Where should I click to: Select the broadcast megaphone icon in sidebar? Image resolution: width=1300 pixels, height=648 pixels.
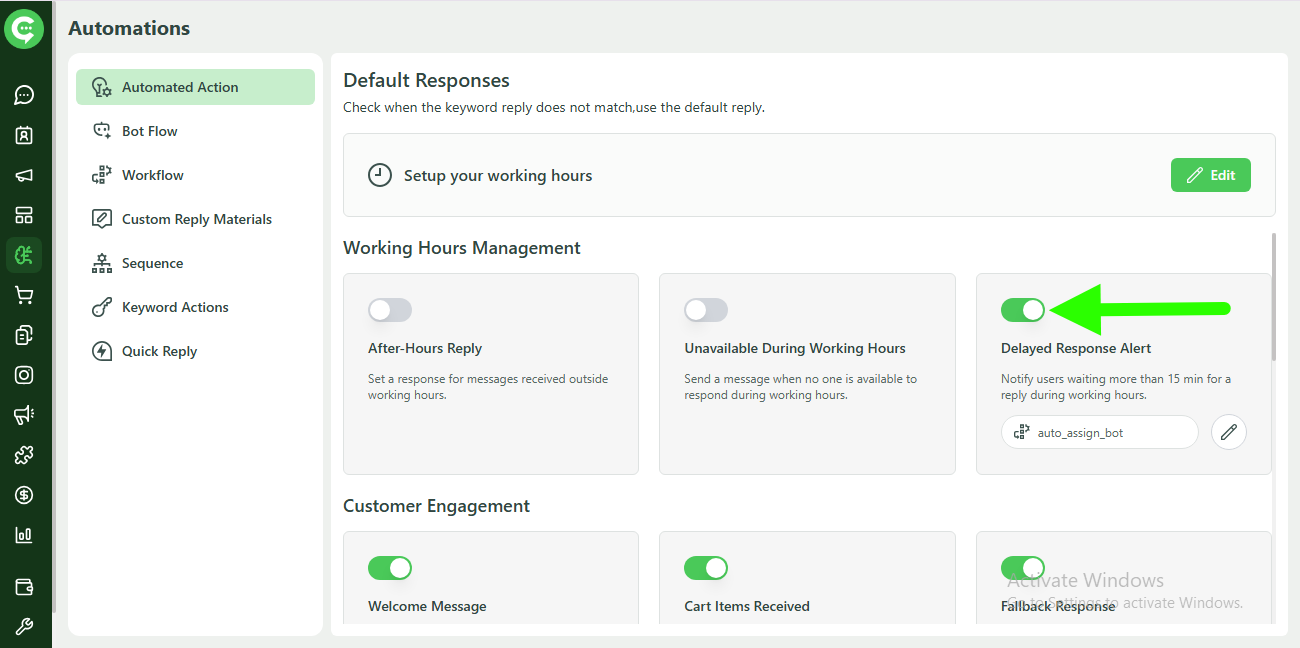24,175
